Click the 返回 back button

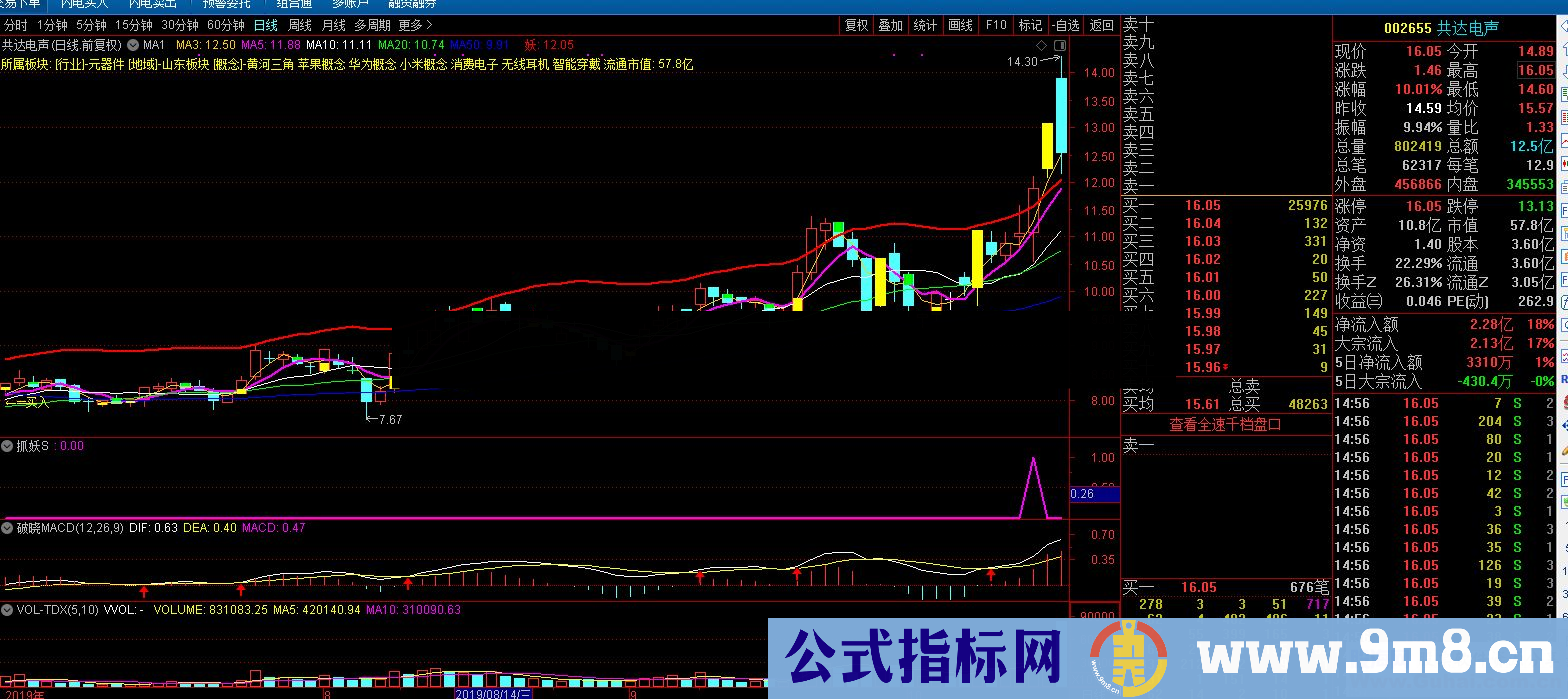pos(1101,25)
